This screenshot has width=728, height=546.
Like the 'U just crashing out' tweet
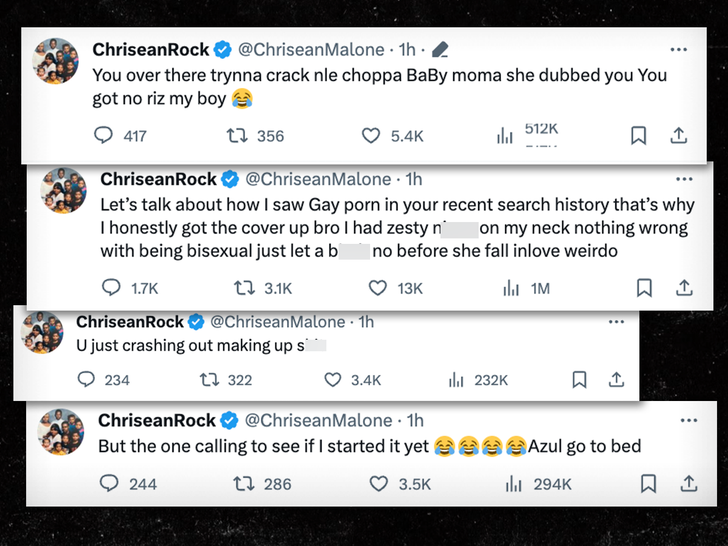(x=333, y=380)
